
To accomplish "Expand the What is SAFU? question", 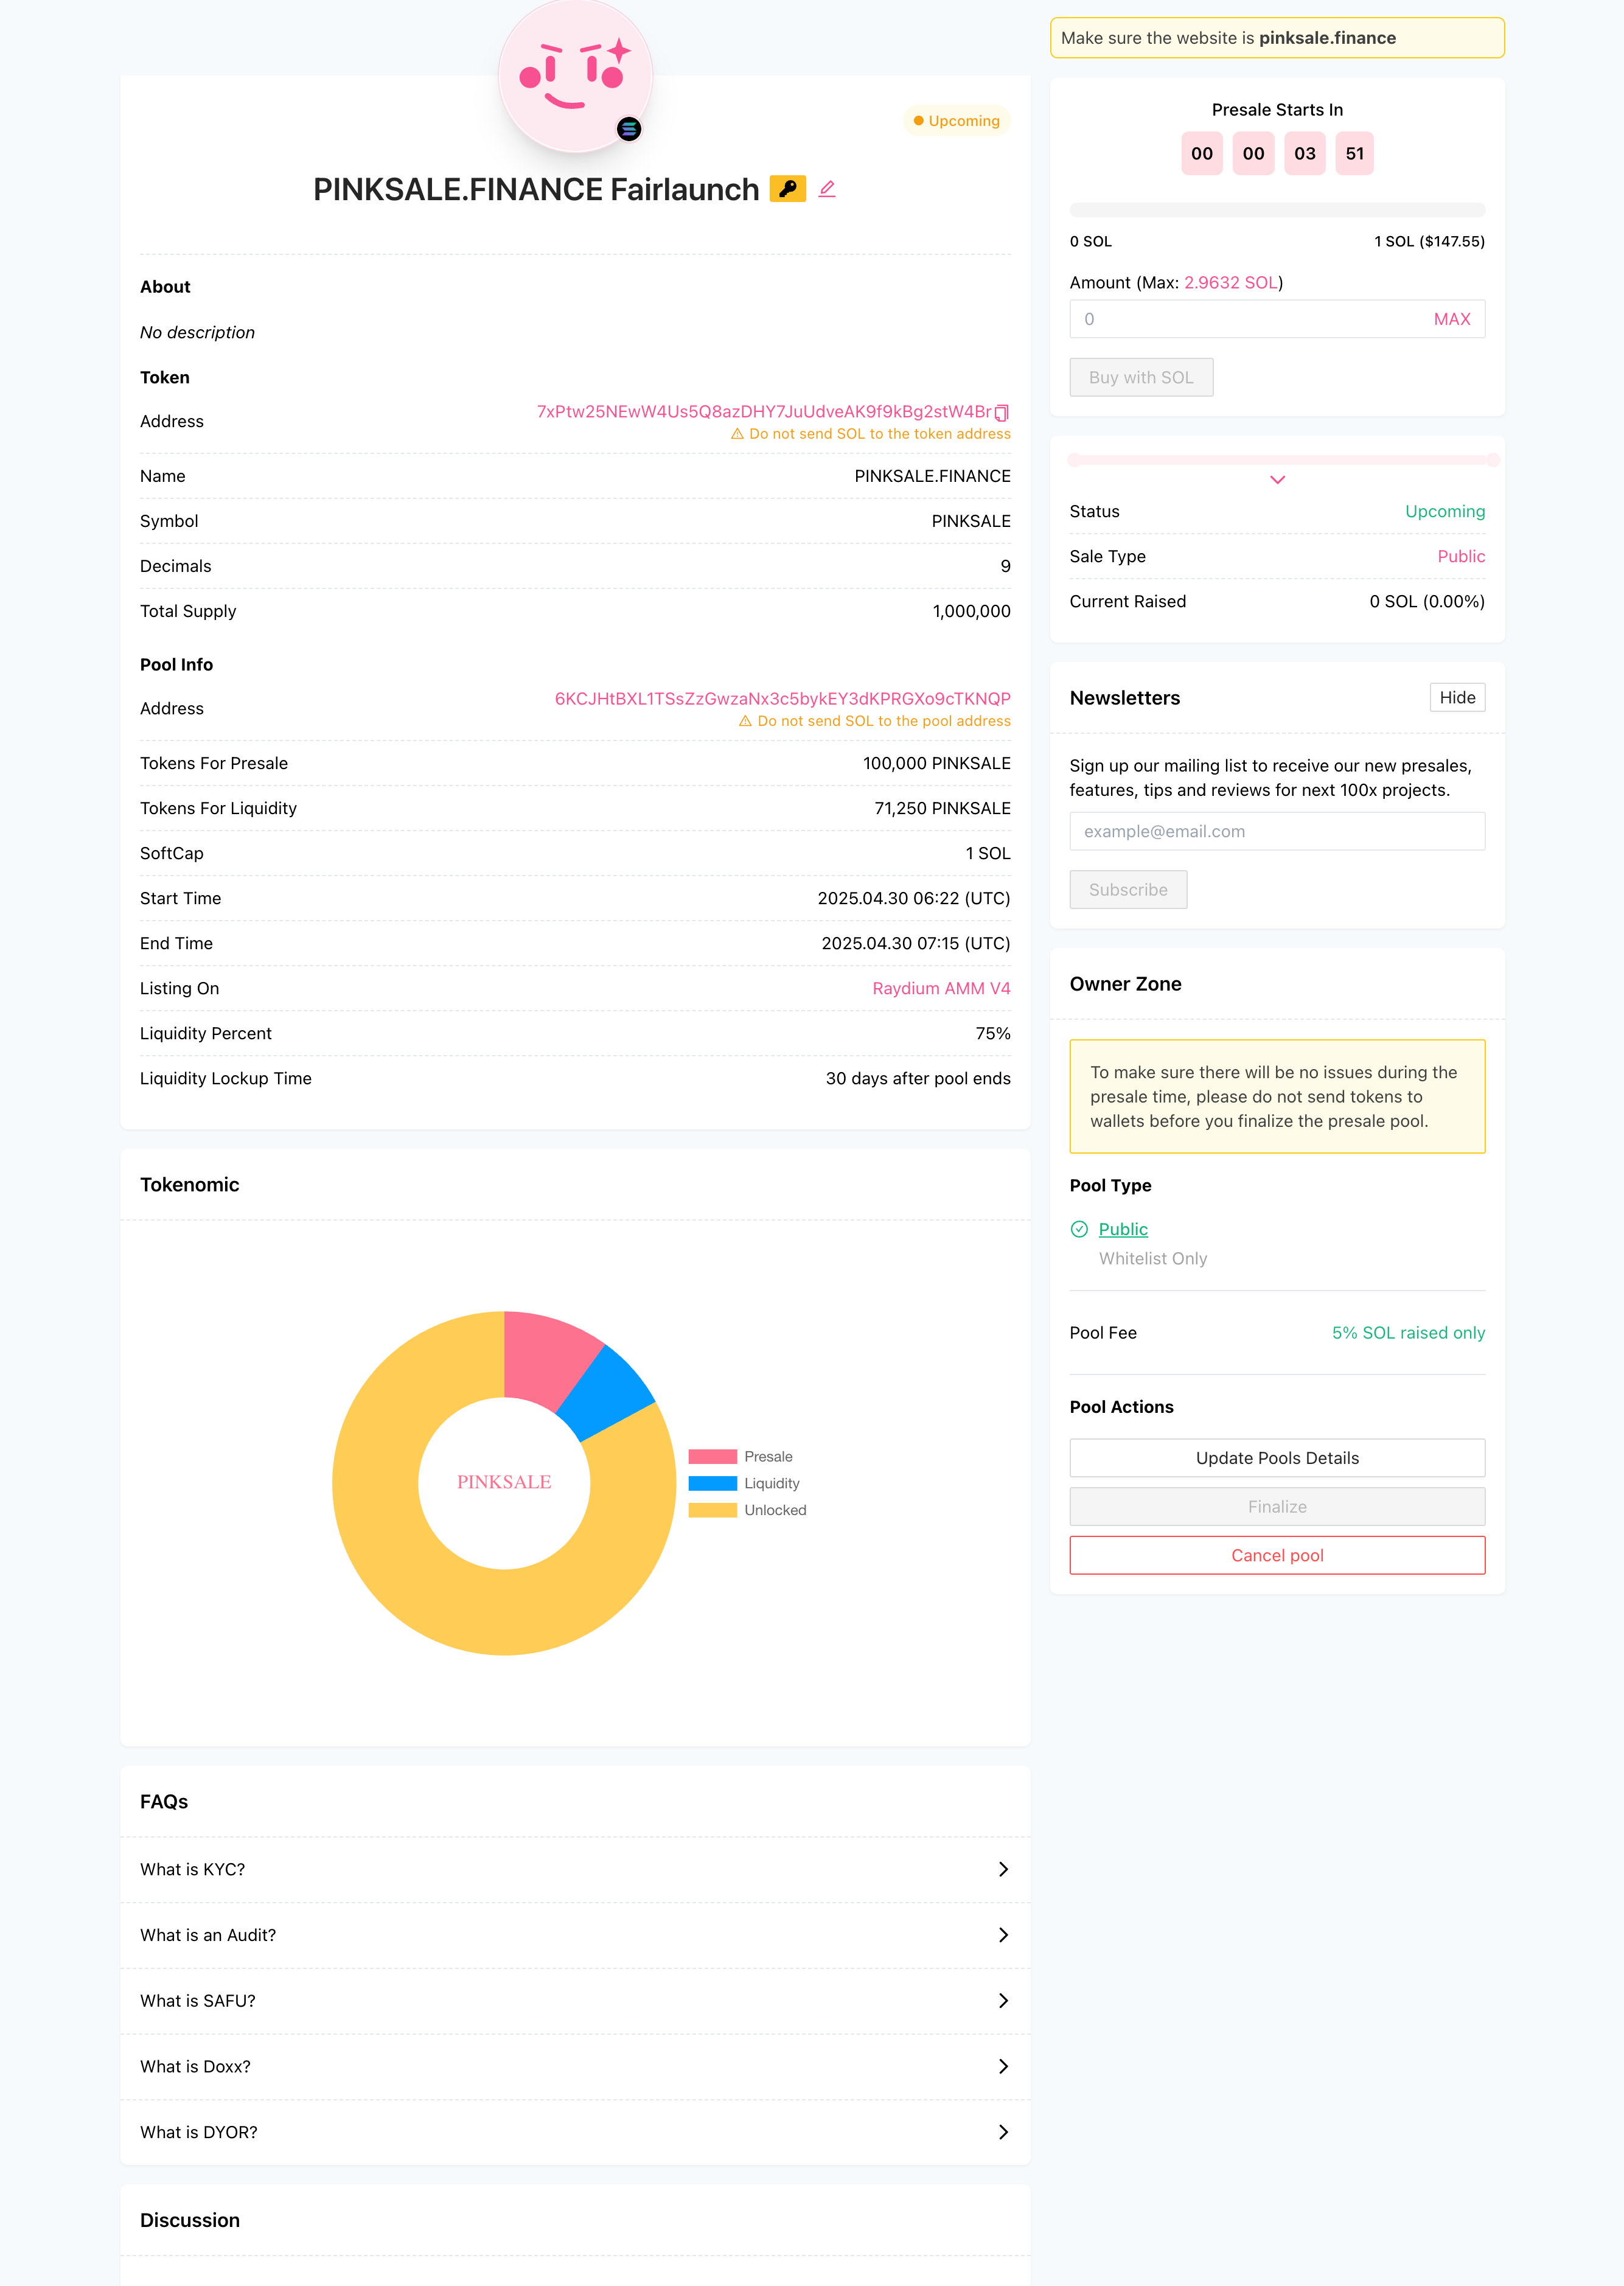I will pyautogui.click(x=575, y=2001).
